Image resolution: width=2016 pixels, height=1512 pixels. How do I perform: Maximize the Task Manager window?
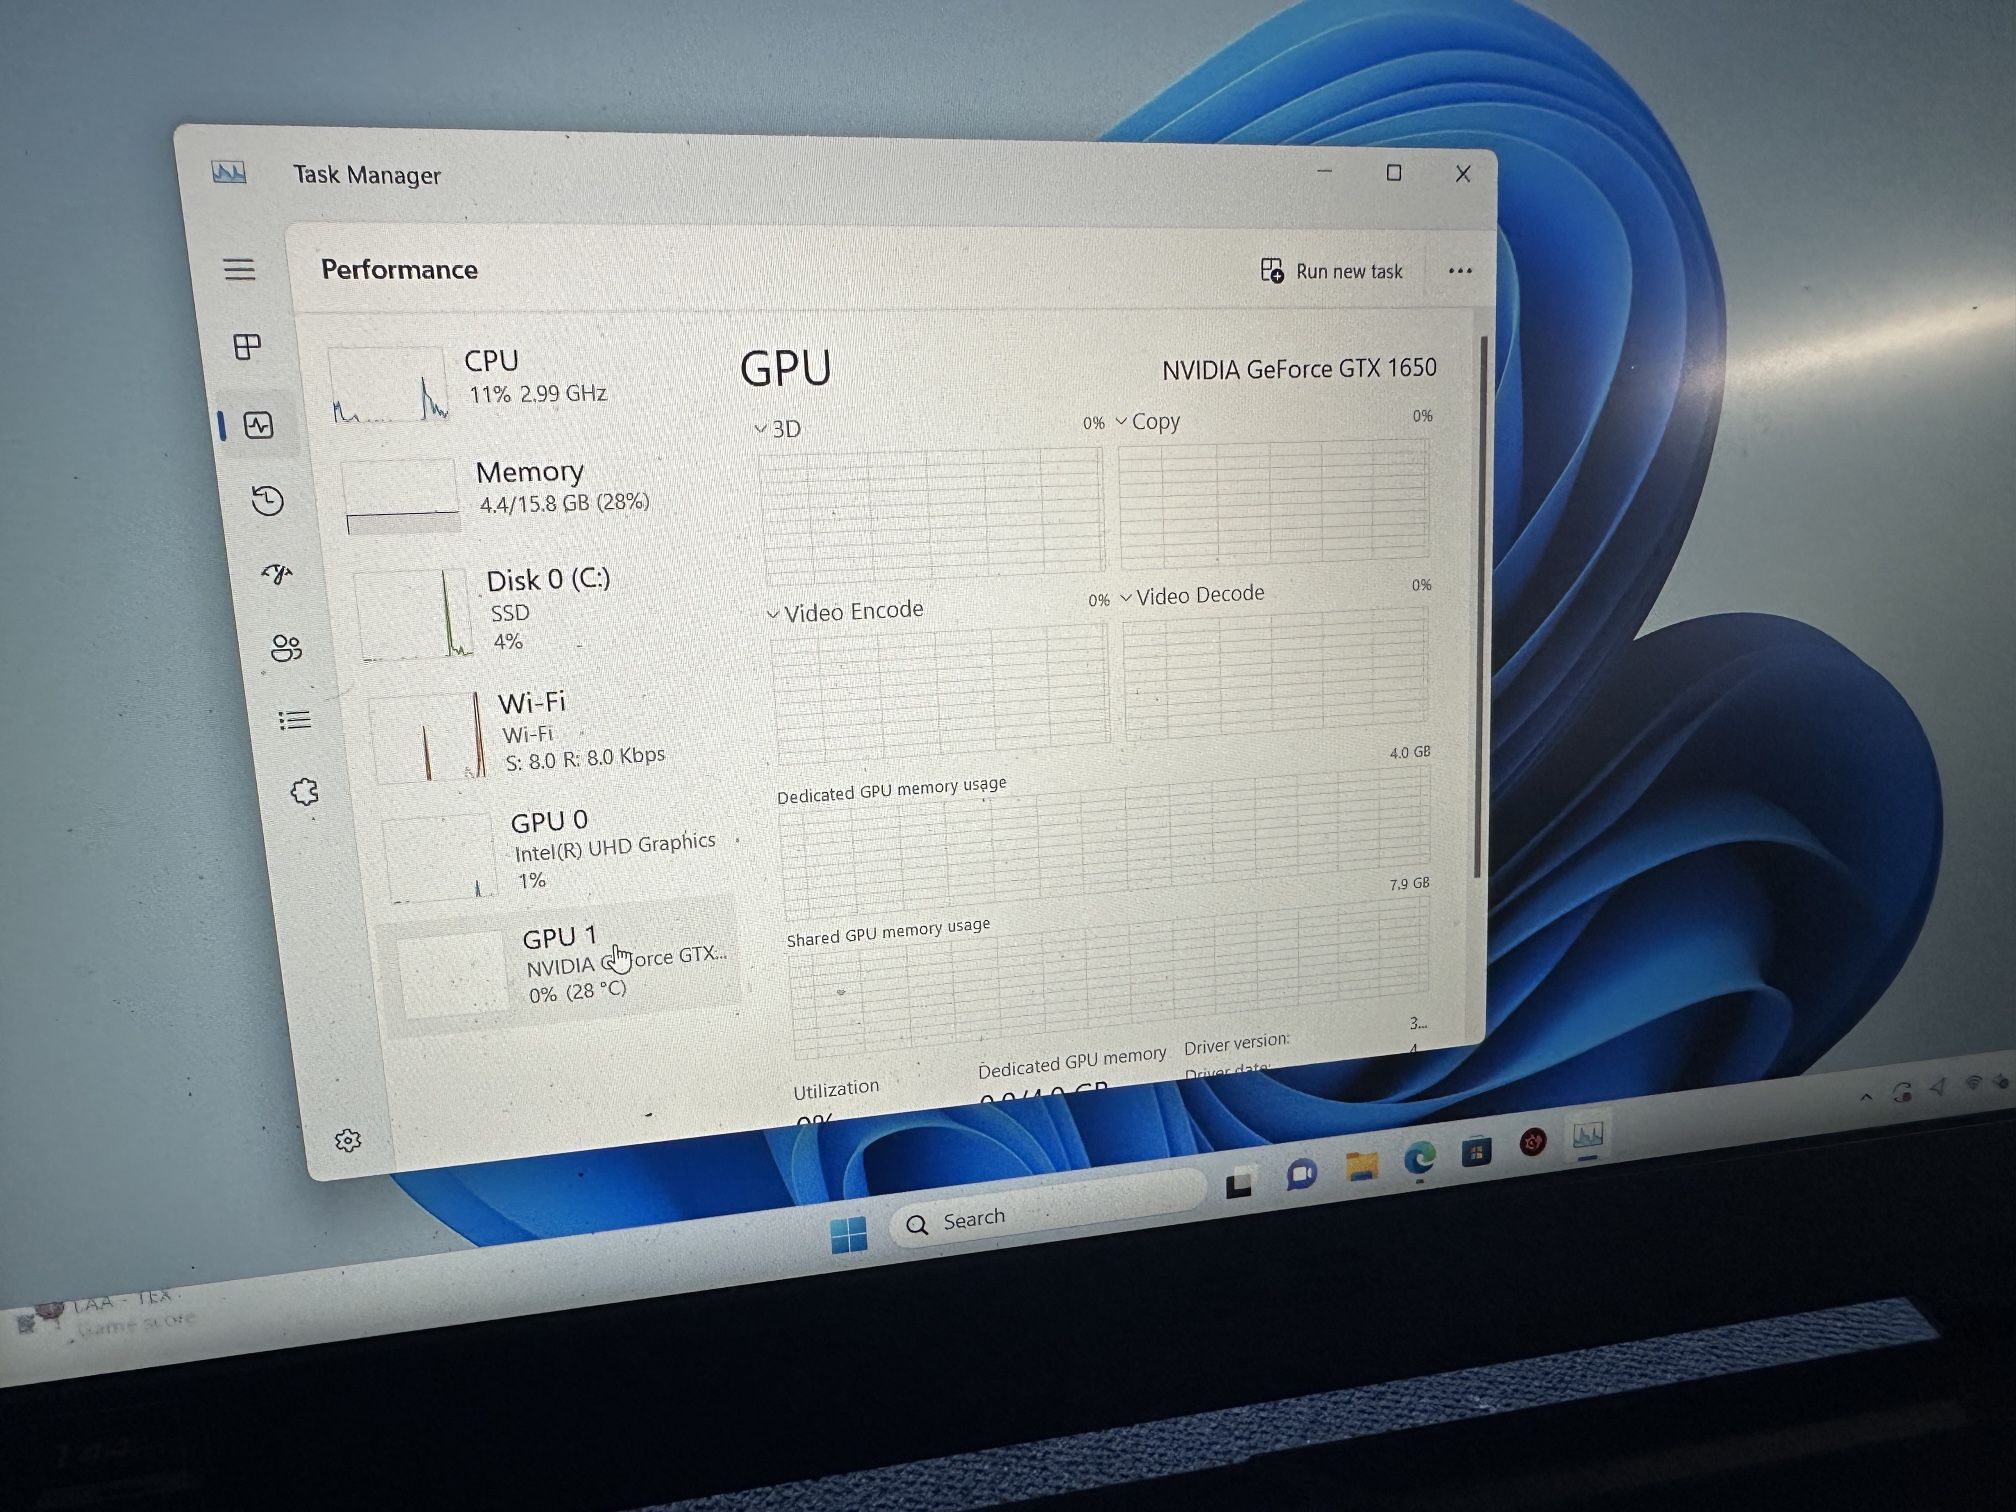click(x=1394, y=173)
